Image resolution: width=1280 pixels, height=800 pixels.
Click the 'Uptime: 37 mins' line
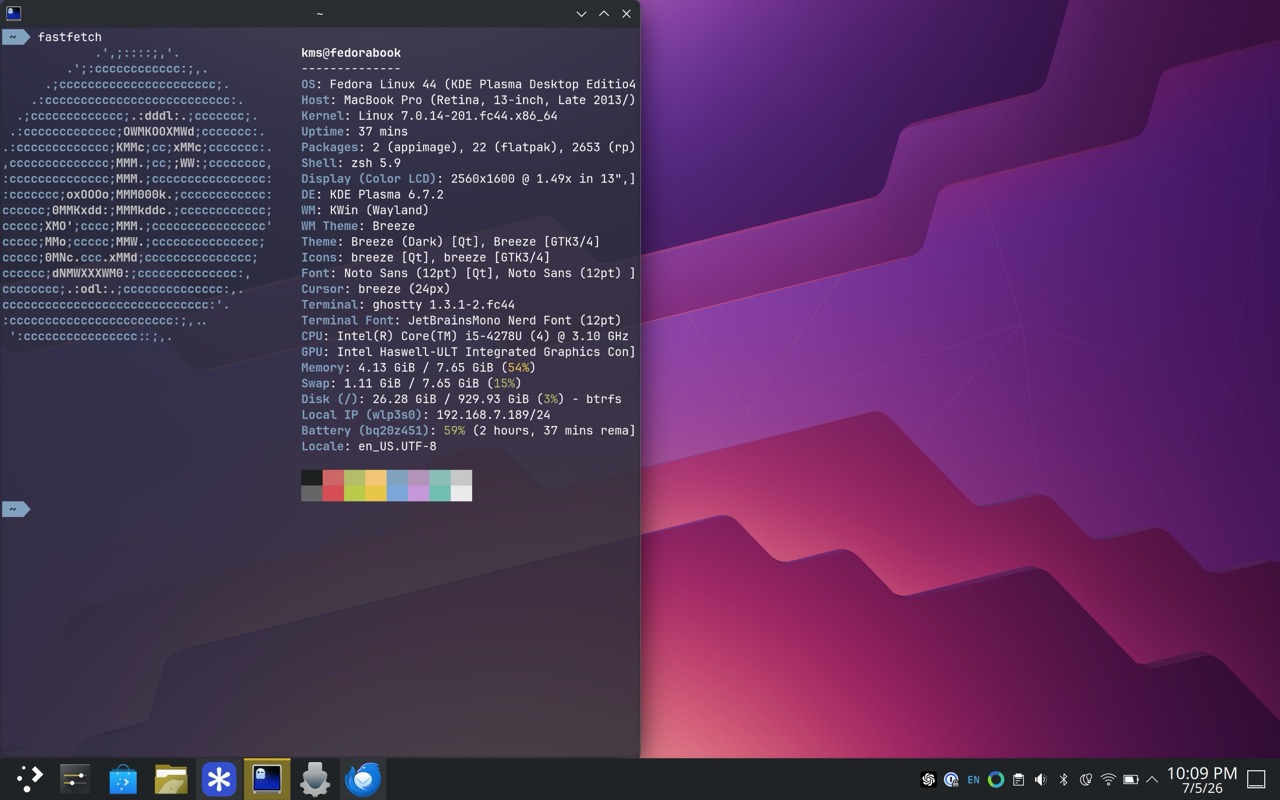click(354, 132)
